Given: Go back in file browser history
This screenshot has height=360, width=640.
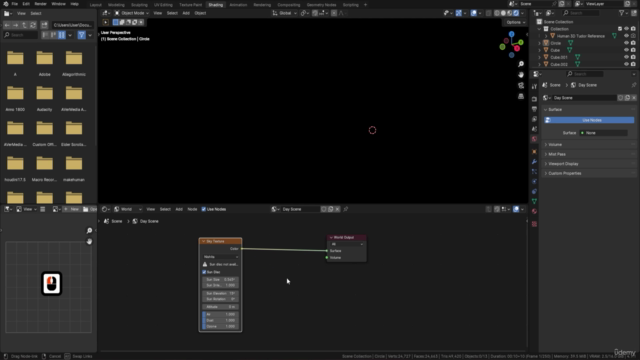Looking at the screenshot, I should 7,25.
